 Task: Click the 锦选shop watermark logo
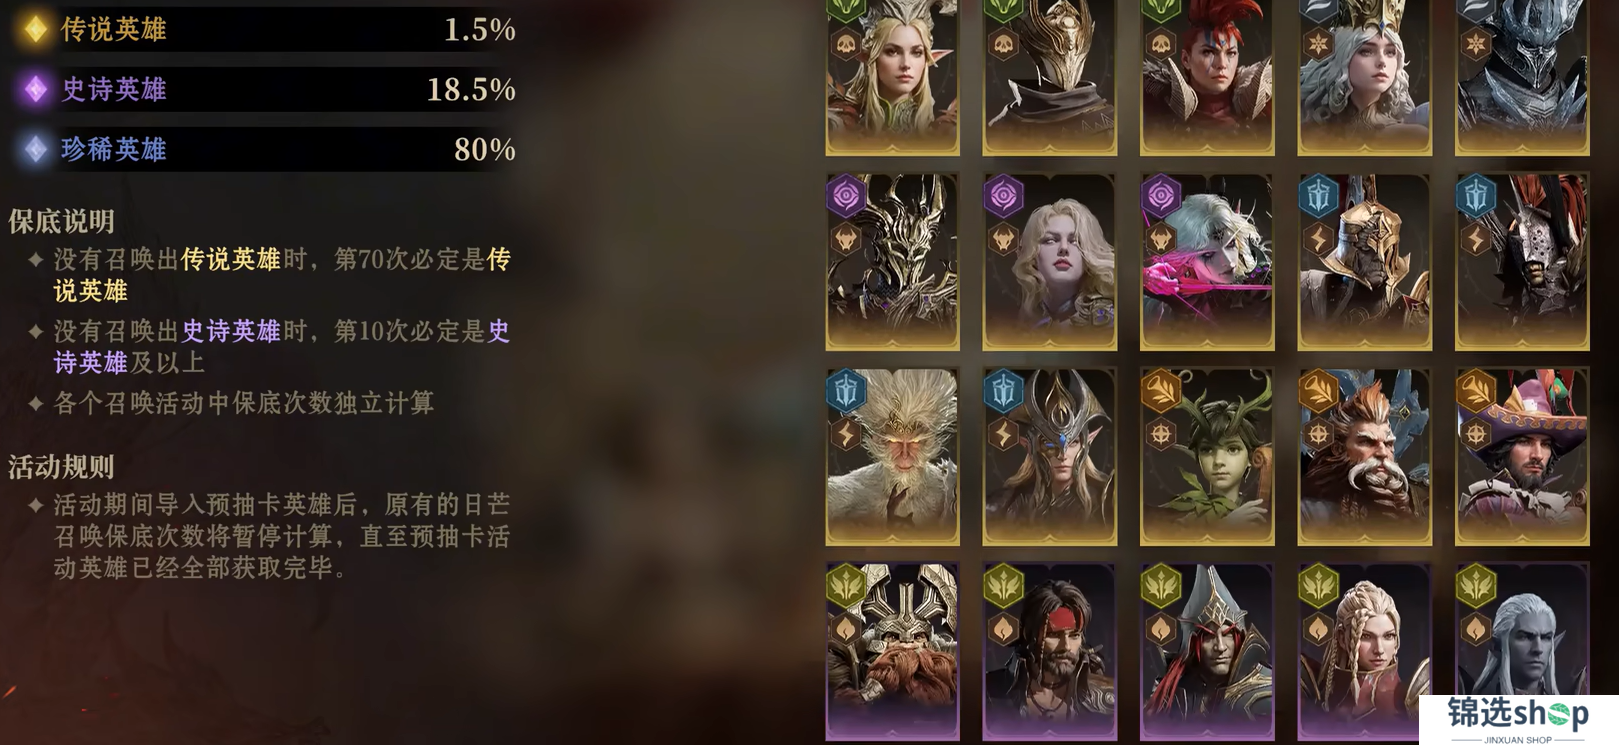click(1518, 719)
